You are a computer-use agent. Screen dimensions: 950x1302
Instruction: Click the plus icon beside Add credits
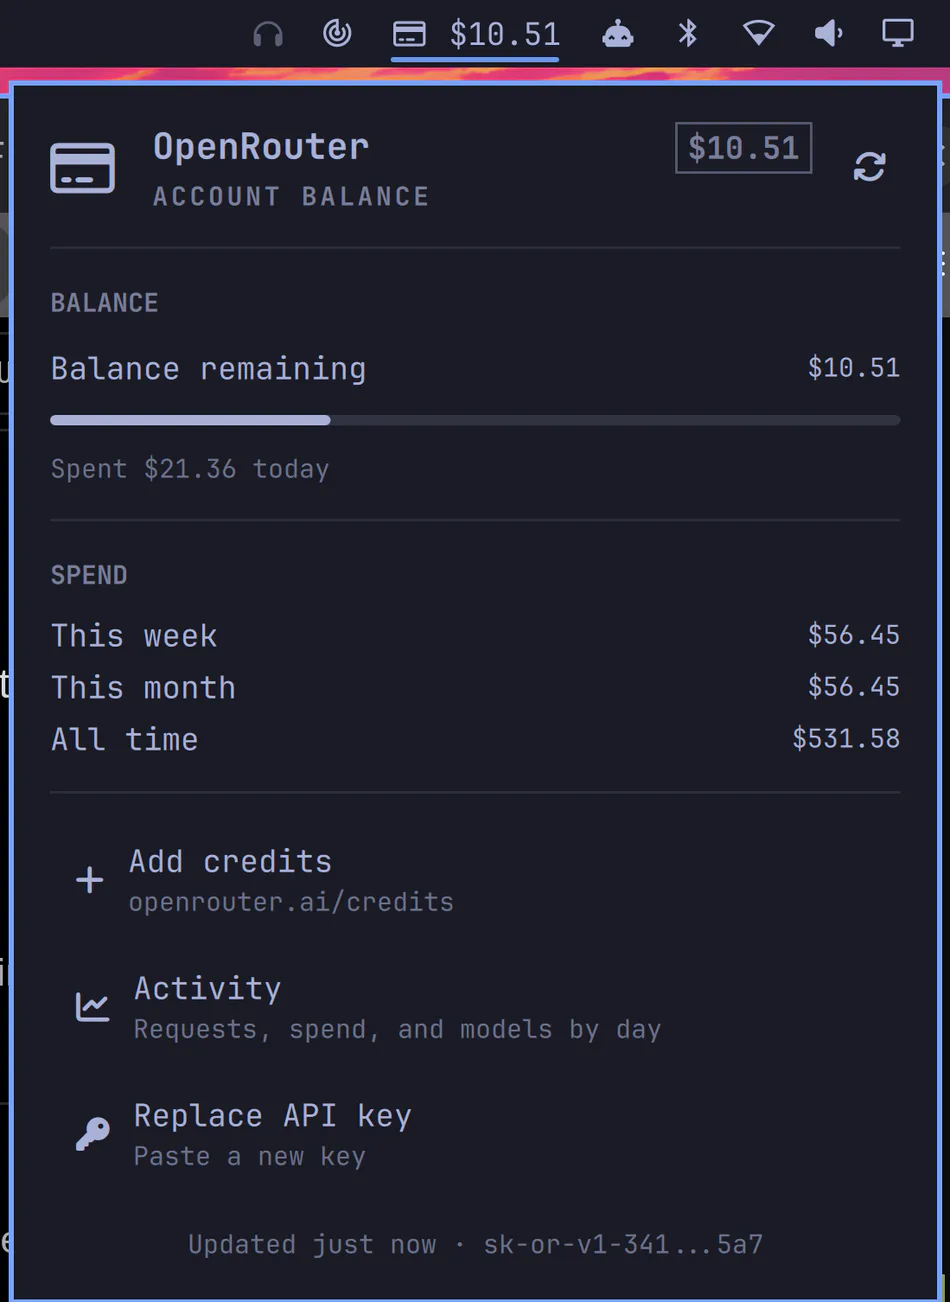[x=90, y=880]
